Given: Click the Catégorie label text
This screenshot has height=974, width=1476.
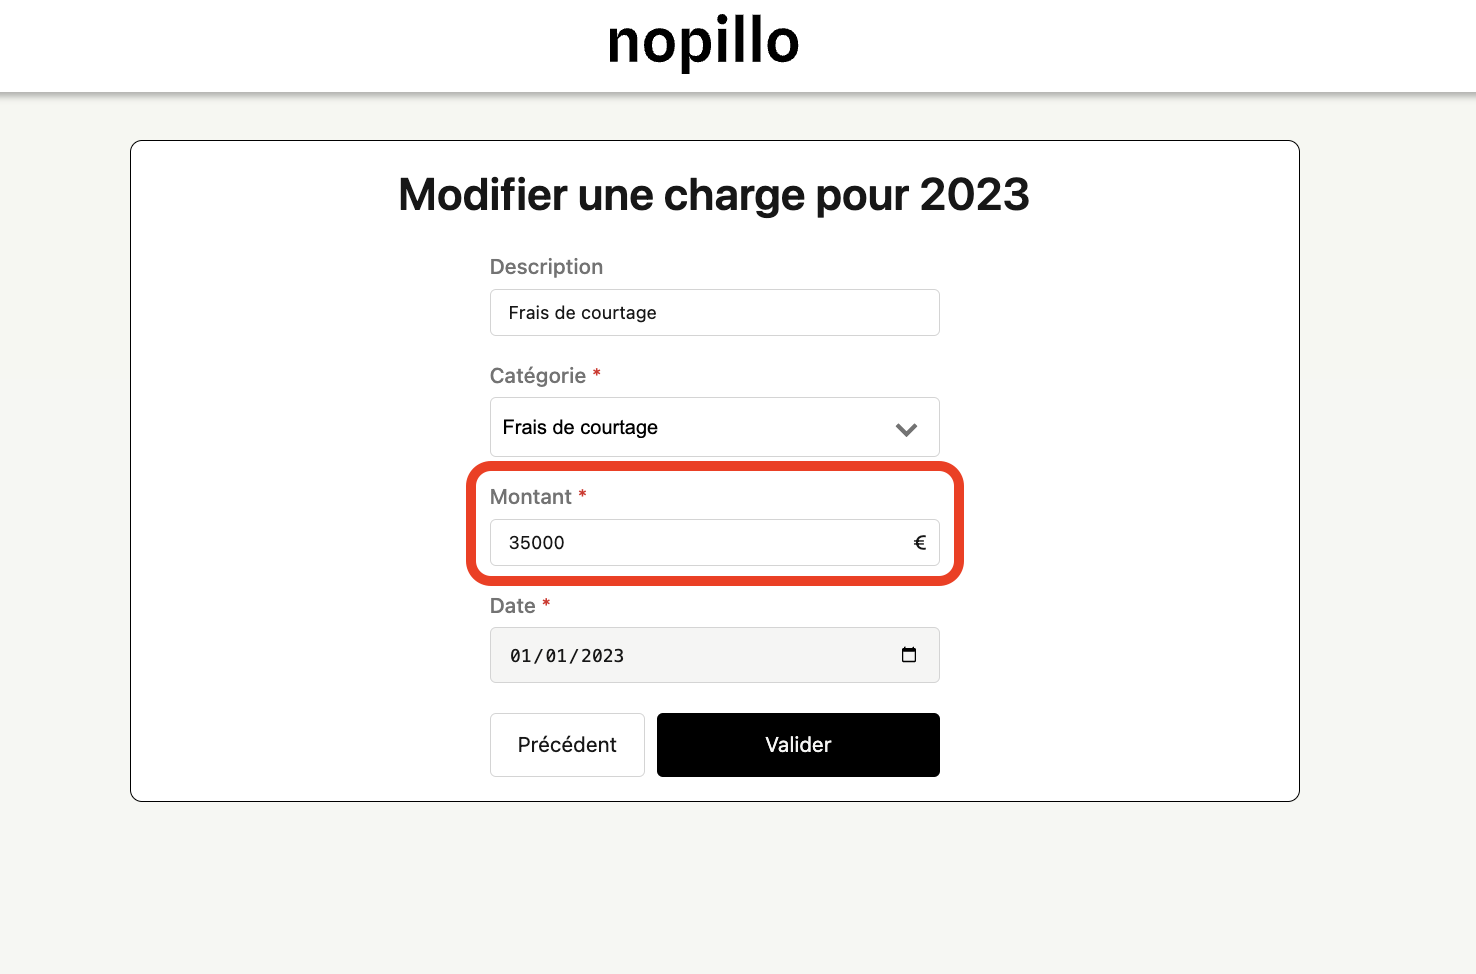Looking at the screenshot, I should (538, 376).
